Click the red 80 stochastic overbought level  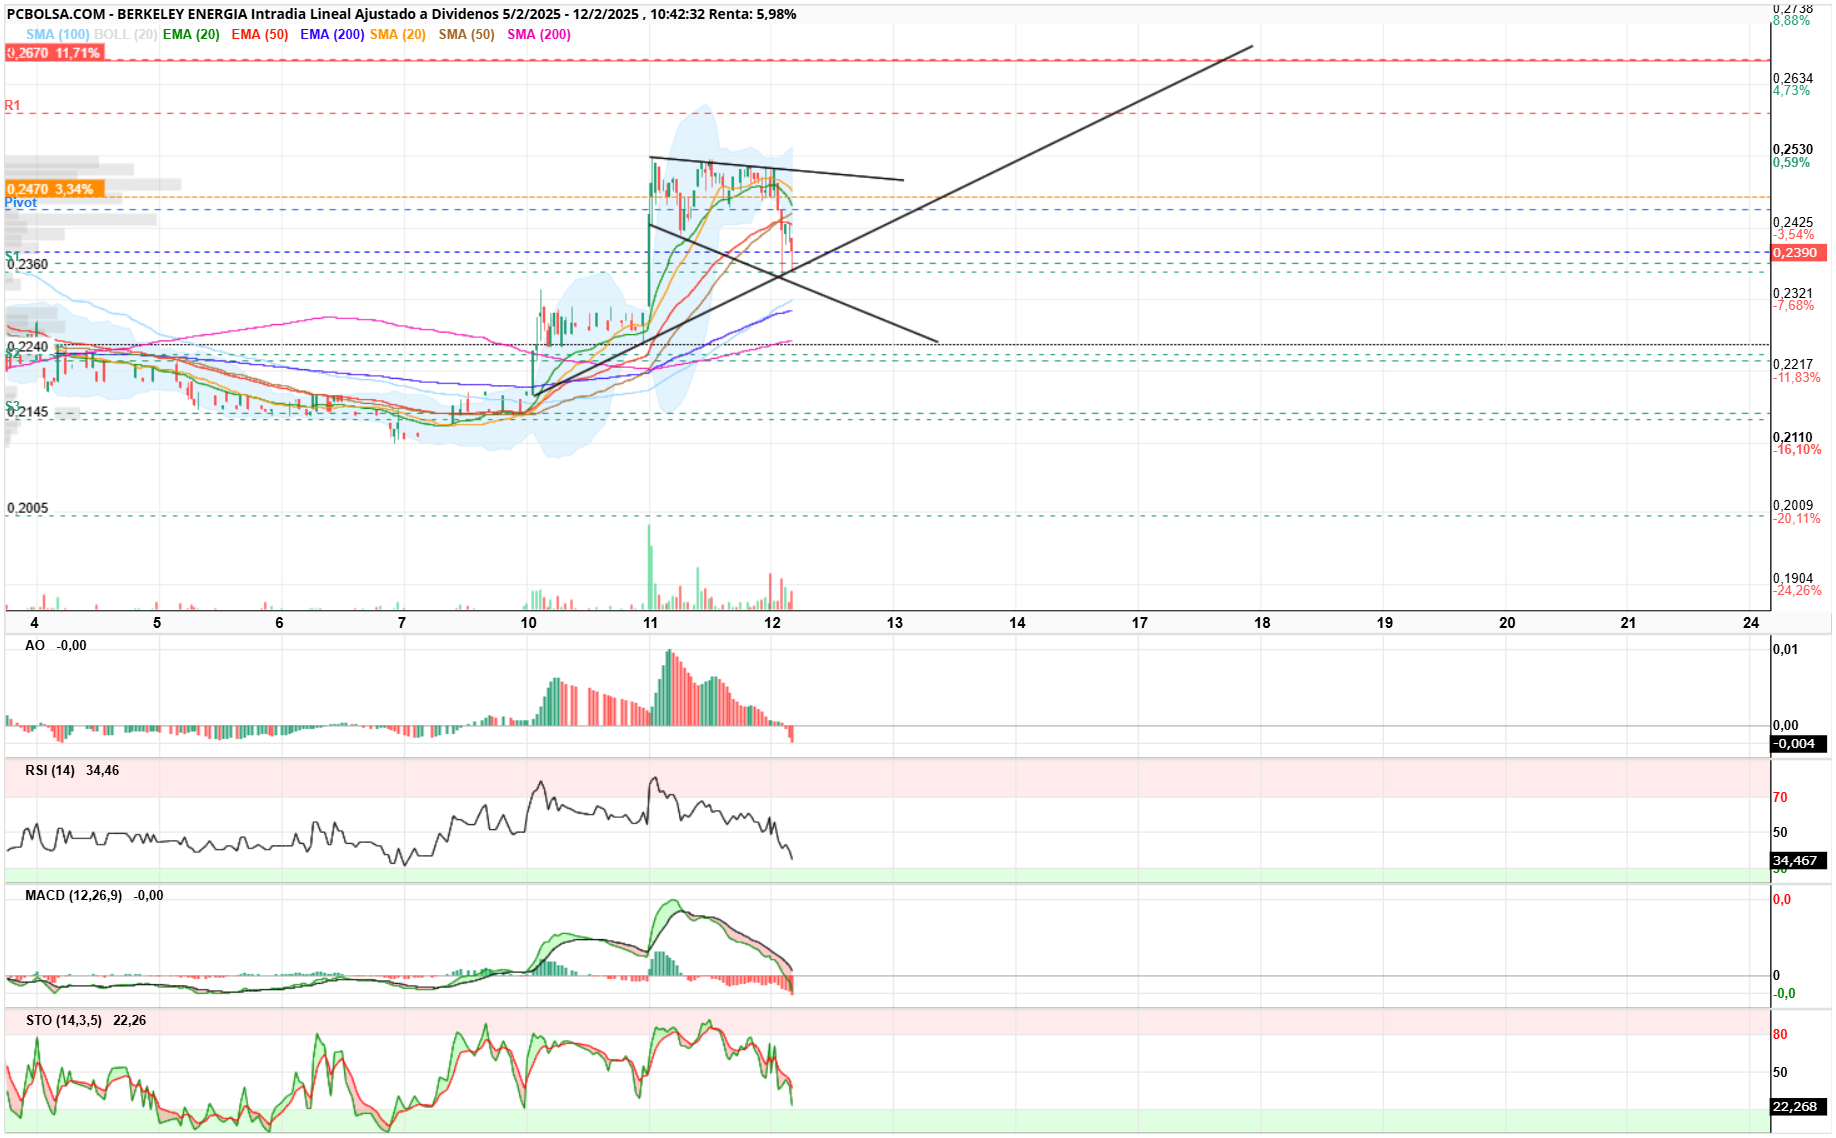(1780, 1035)
